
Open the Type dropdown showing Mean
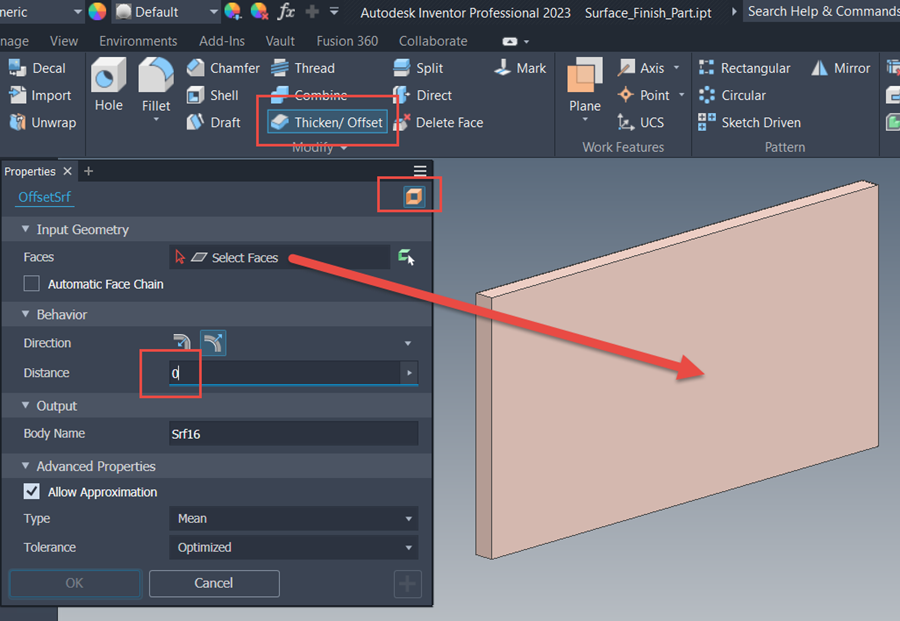click(293, 518)
